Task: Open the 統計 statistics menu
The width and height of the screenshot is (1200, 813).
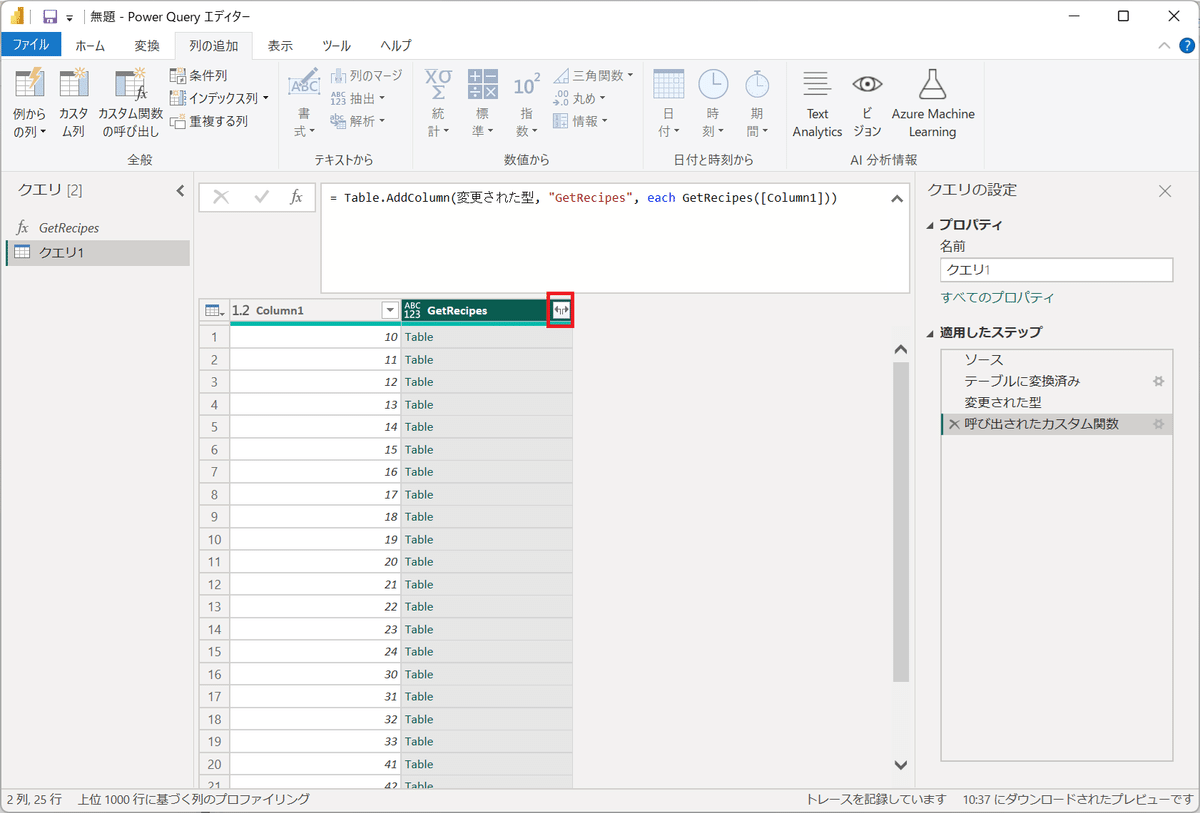Action: click(438, 103)
